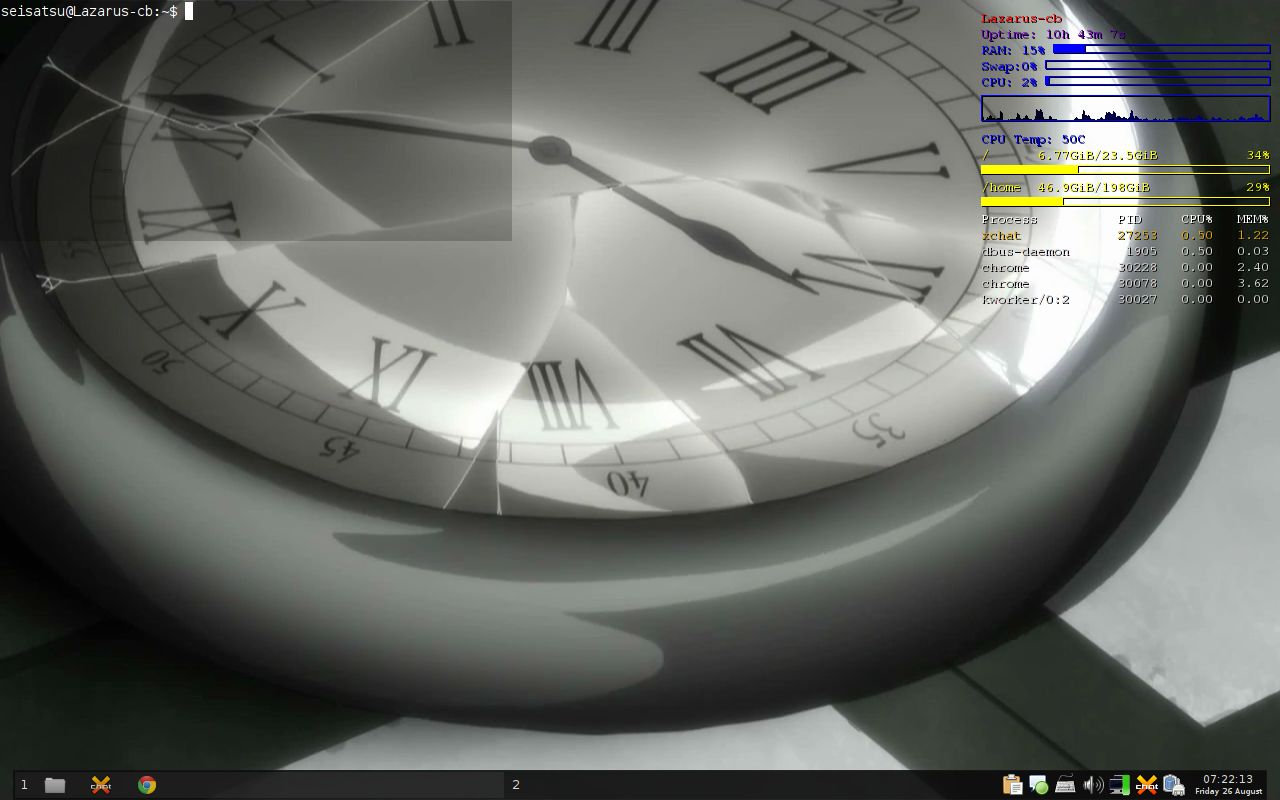The width and height of the screenshot is (1280, 800).
Task: Show calendar from the 07:22:13 clock
Action: pyautogui.click(x=1228, y=785)
